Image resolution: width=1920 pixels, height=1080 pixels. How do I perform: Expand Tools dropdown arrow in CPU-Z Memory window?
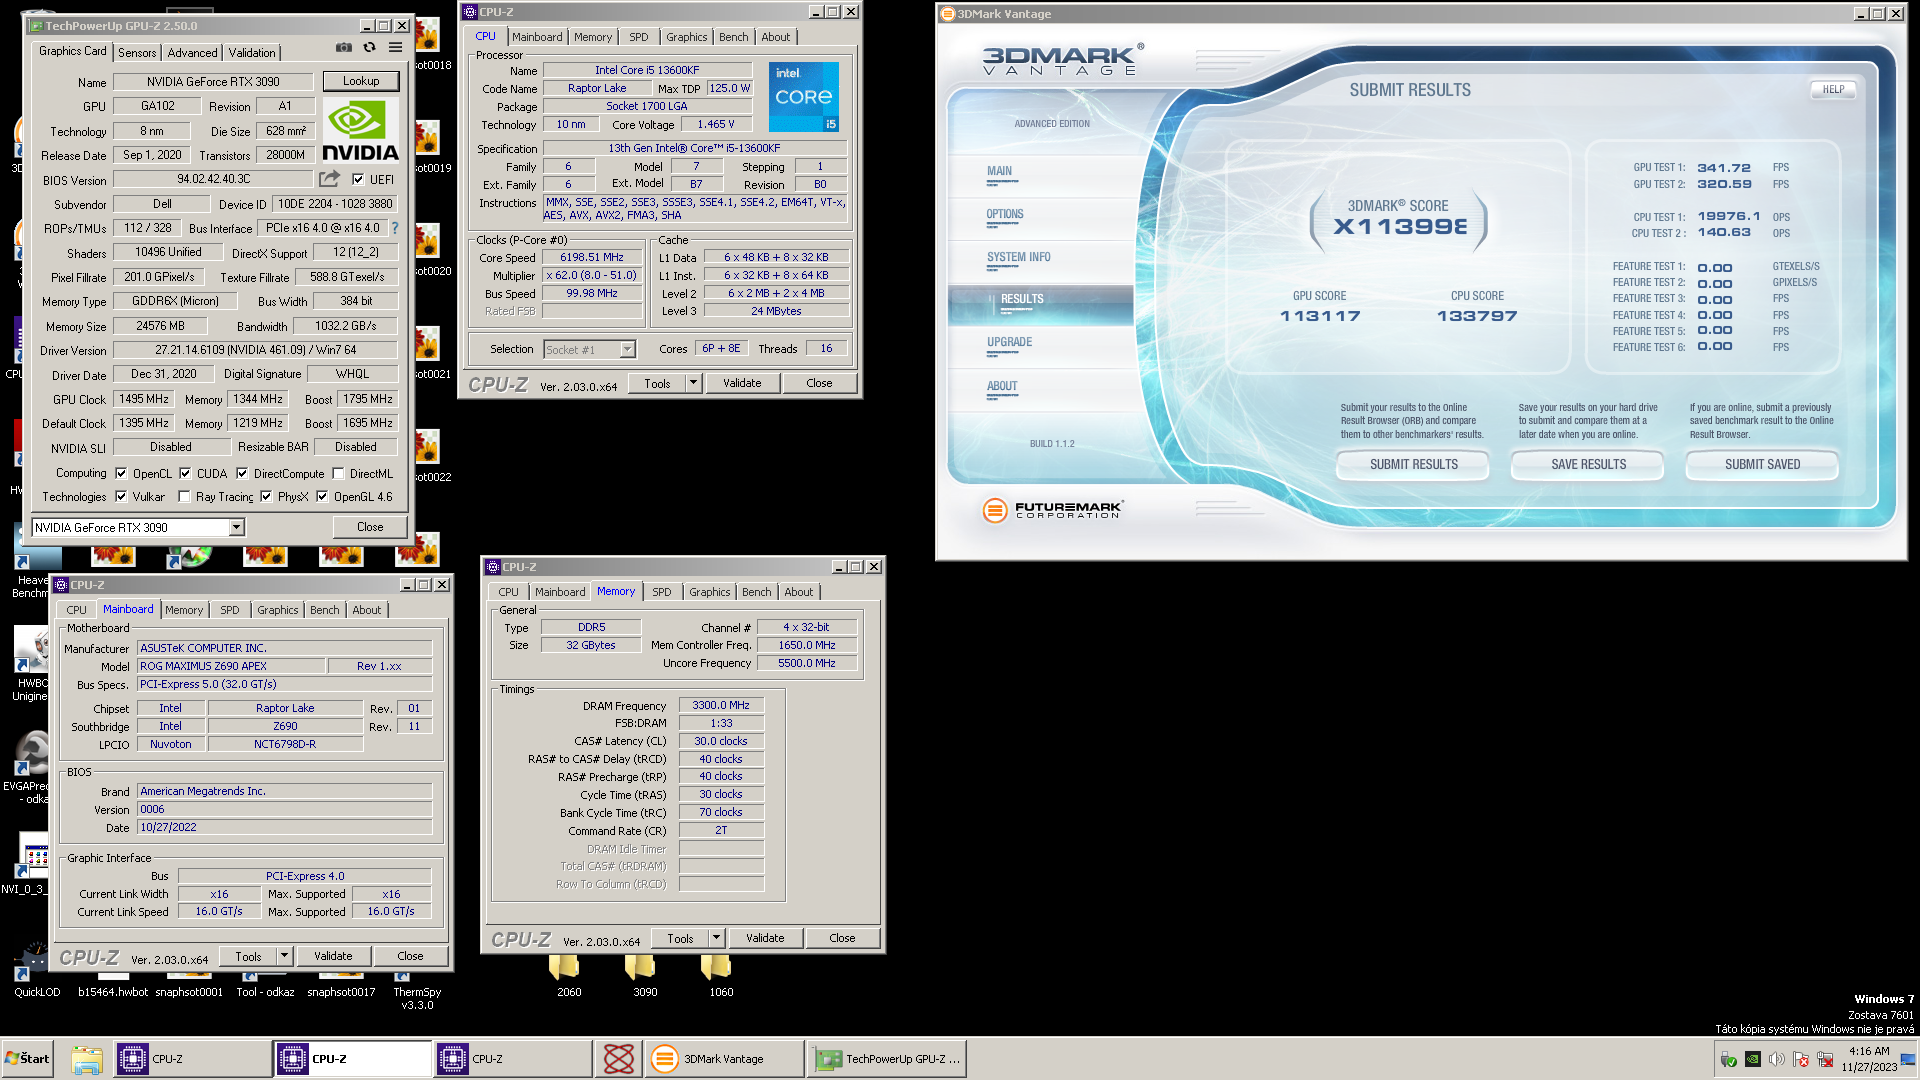716,938
